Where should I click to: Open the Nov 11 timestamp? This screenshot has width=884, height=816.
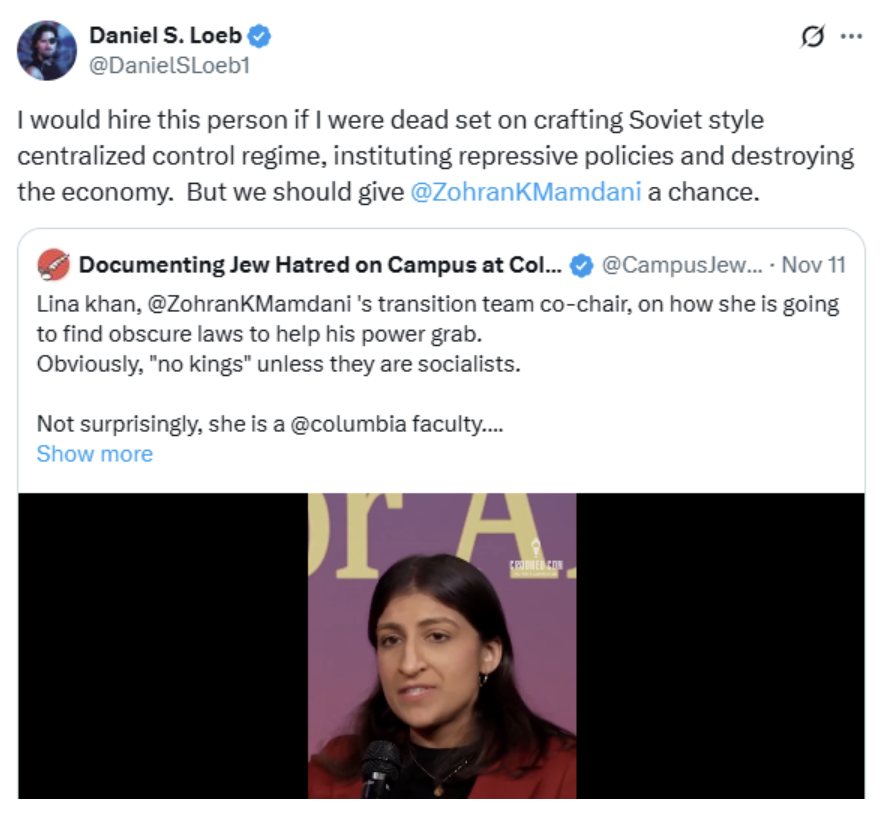814,266
